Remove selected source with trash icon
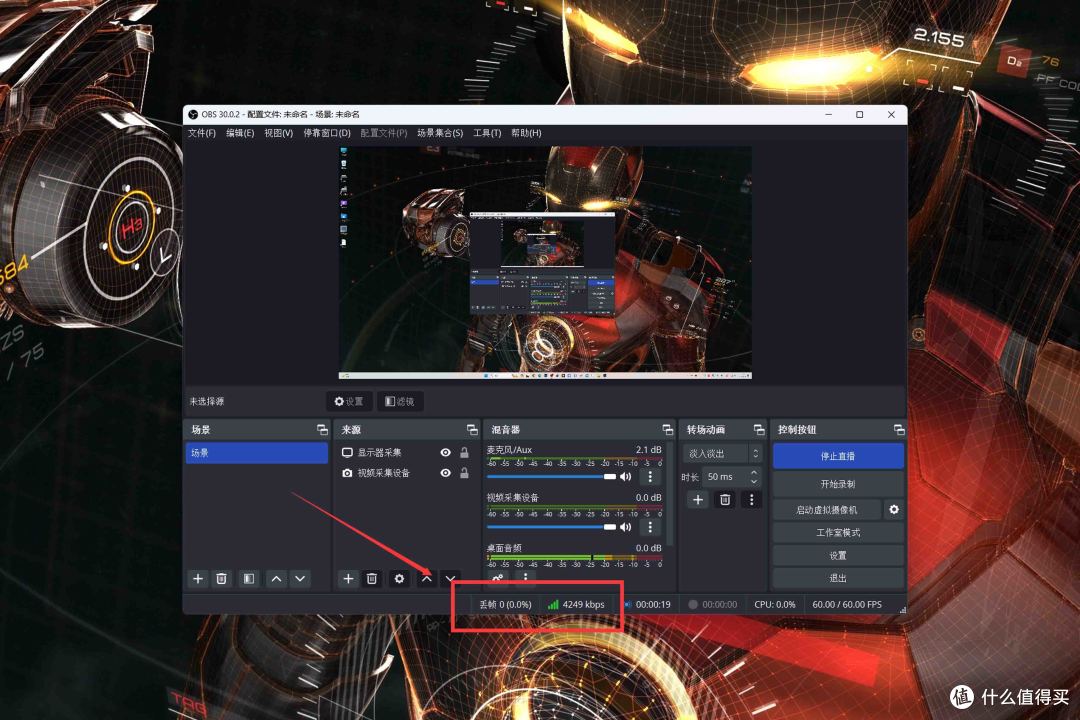1080x720 pixels. pos(371,579)
